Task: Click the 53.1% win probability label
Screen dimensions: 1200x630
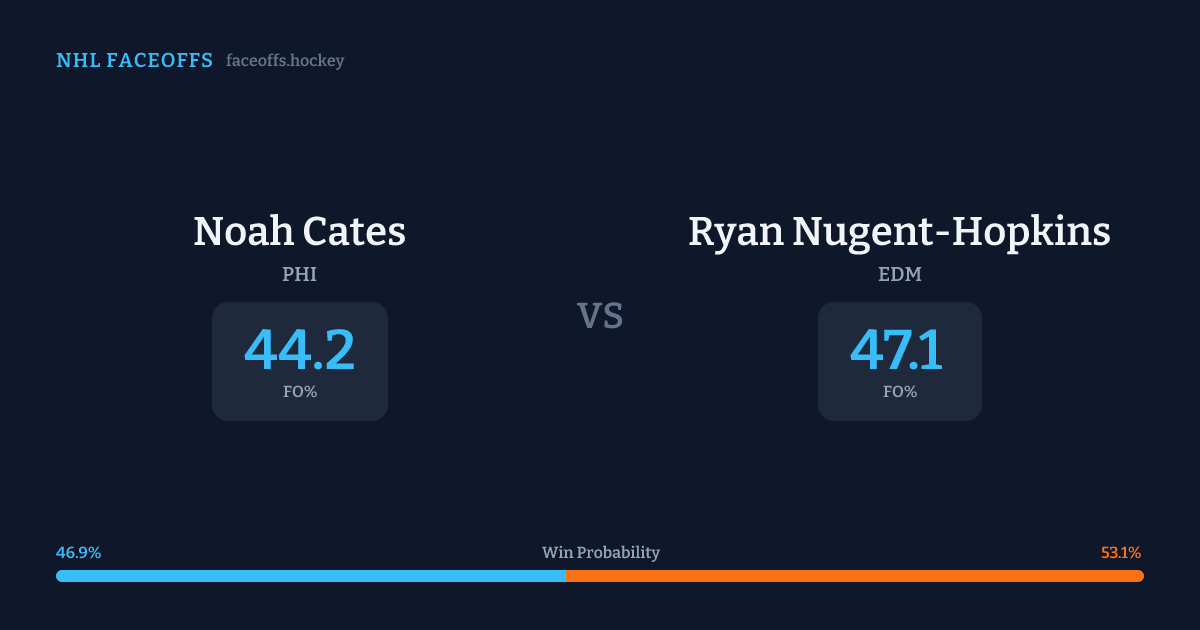Action: (1121, 553)
